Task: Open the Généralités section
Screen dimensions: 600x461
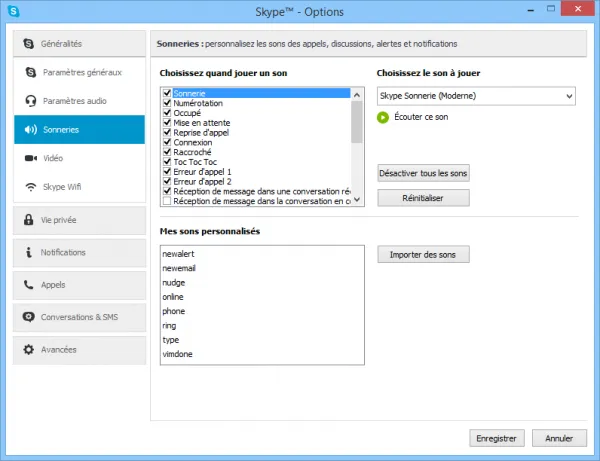Action: click(x=80, y=44)
